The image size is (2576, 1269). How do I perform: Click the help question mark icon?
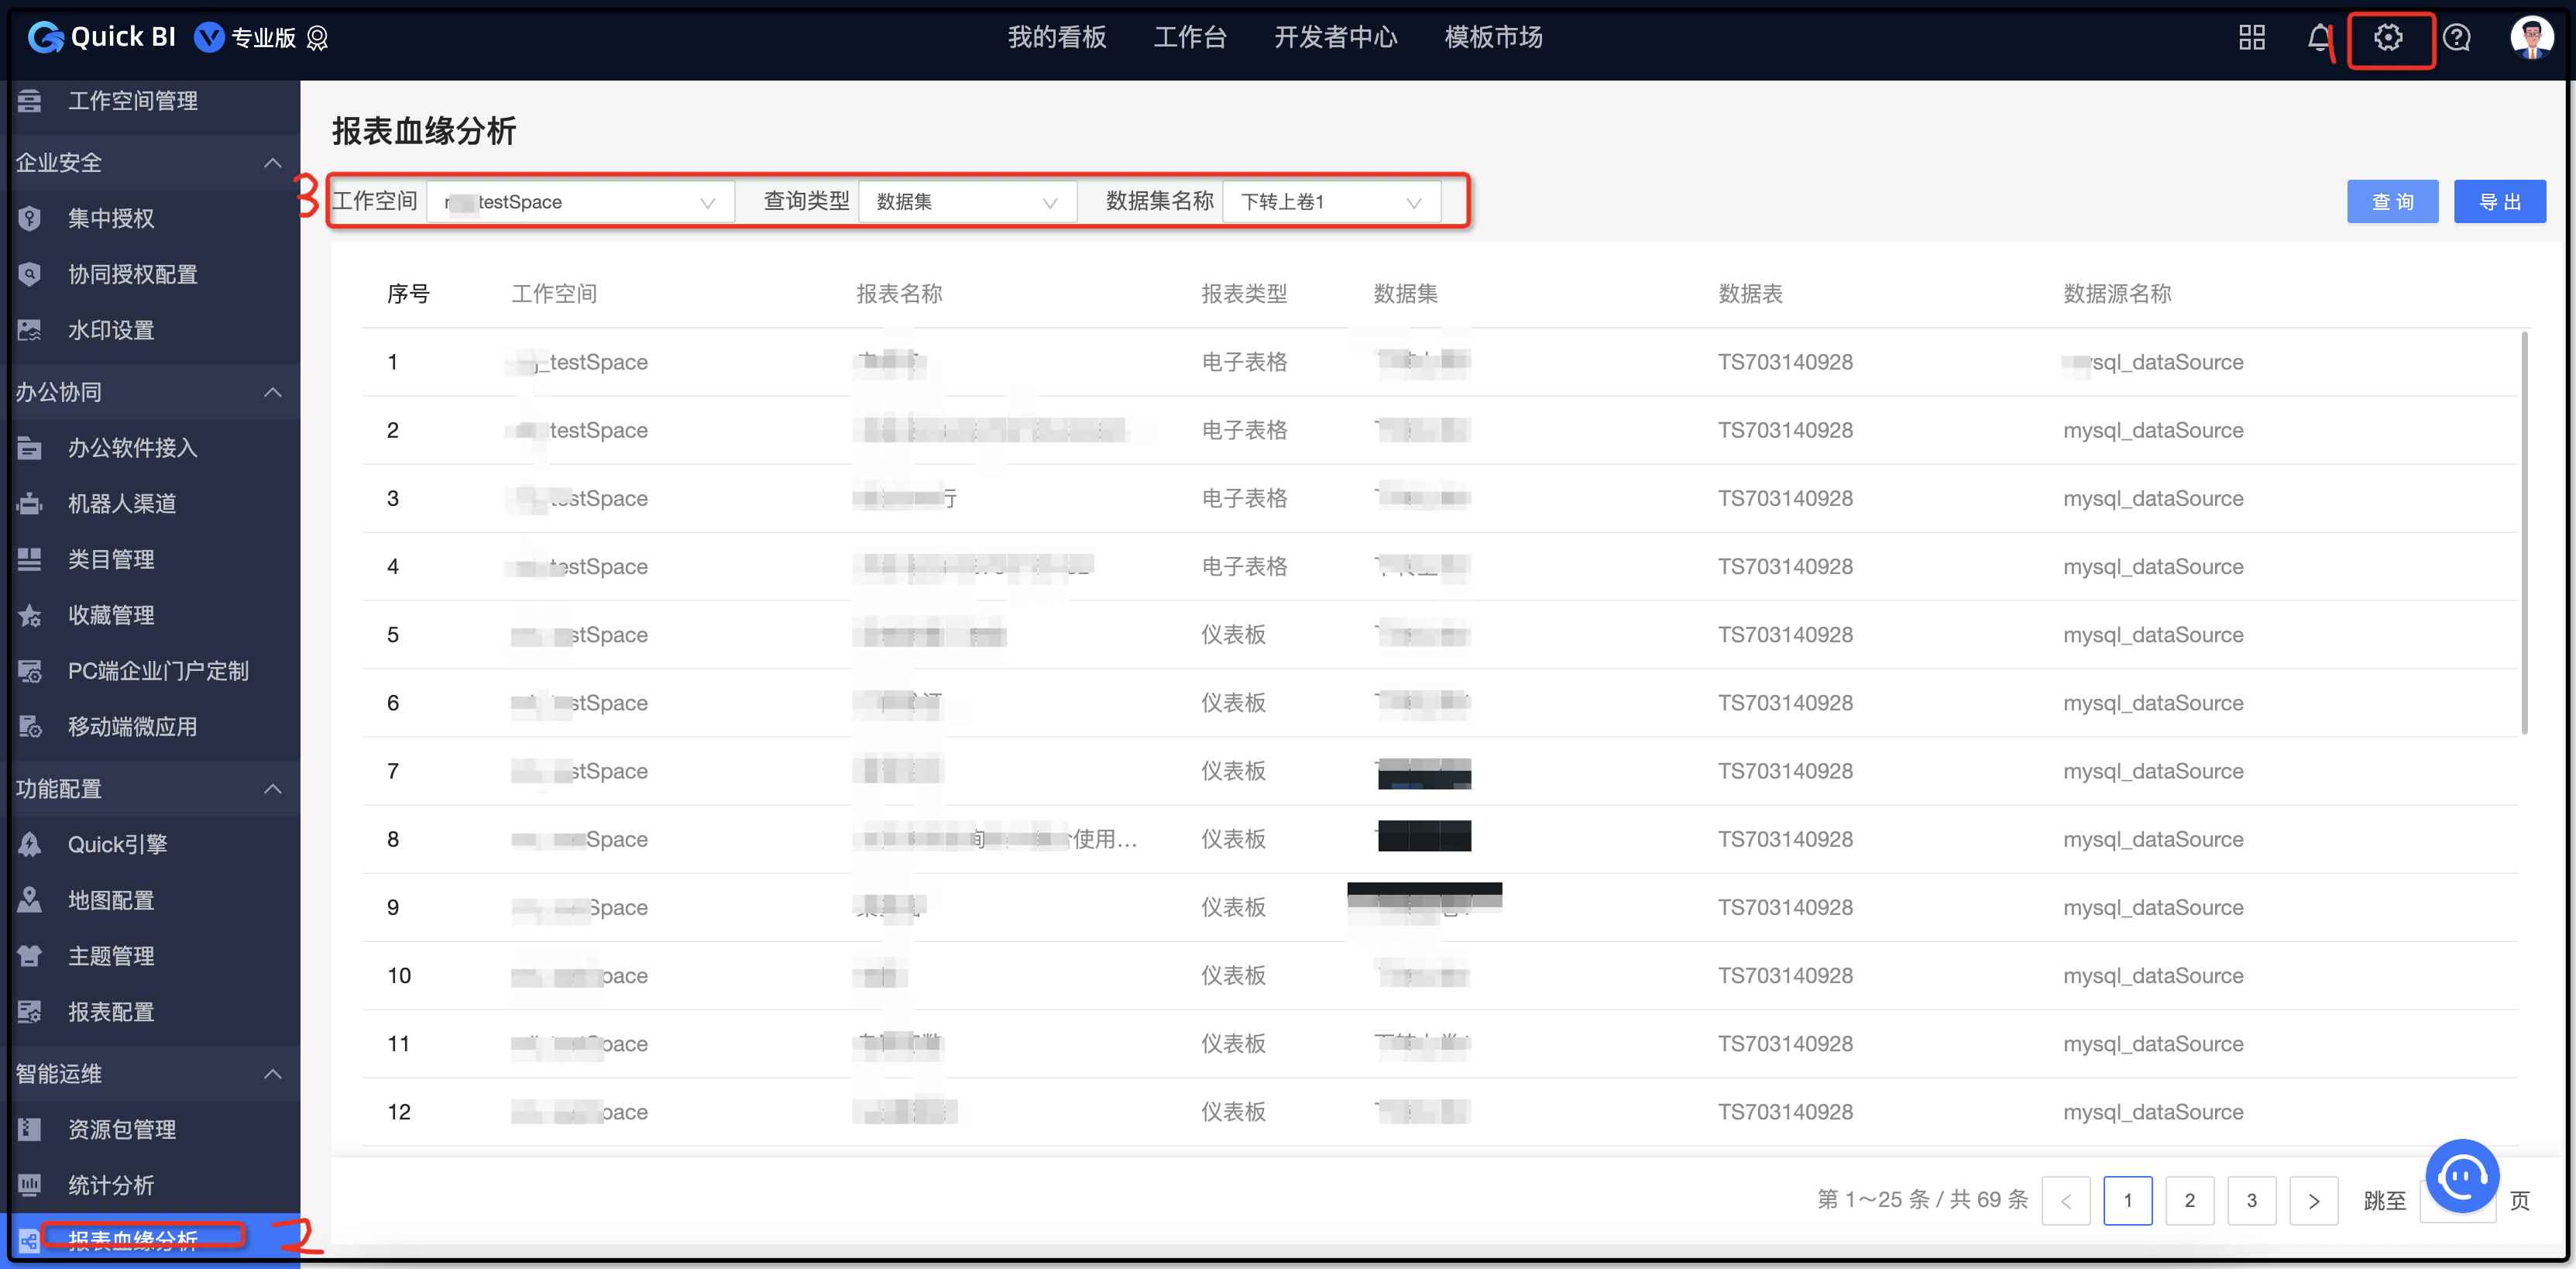[x=2456, y=38]
